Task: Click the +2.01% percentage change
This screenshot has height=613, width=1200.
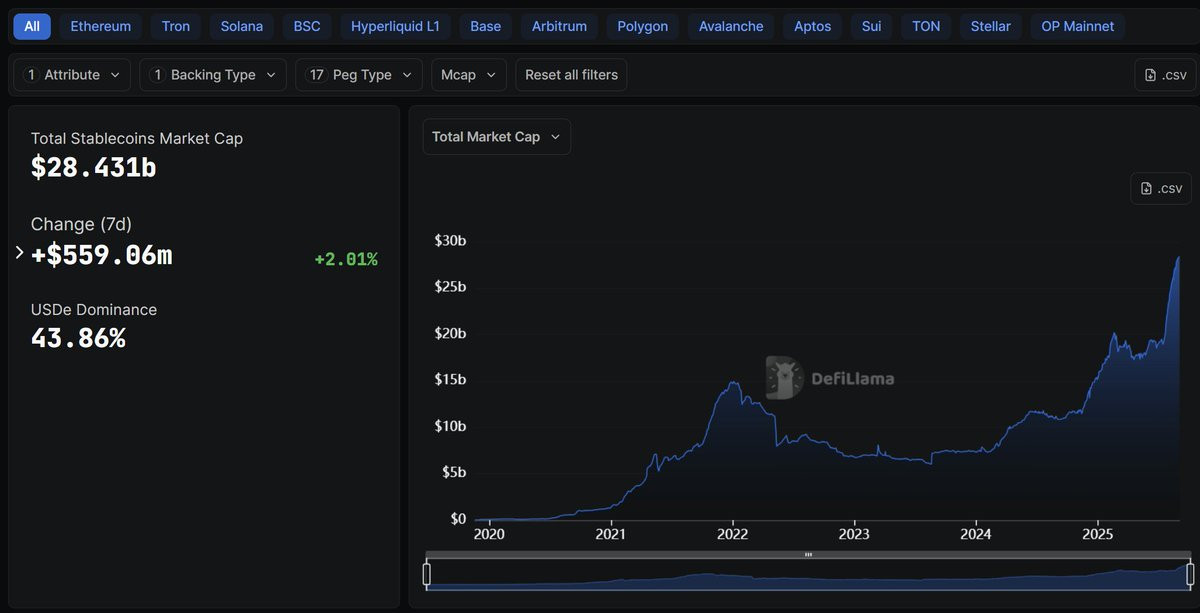Action: pyautogui.click(x=346, y=260)
